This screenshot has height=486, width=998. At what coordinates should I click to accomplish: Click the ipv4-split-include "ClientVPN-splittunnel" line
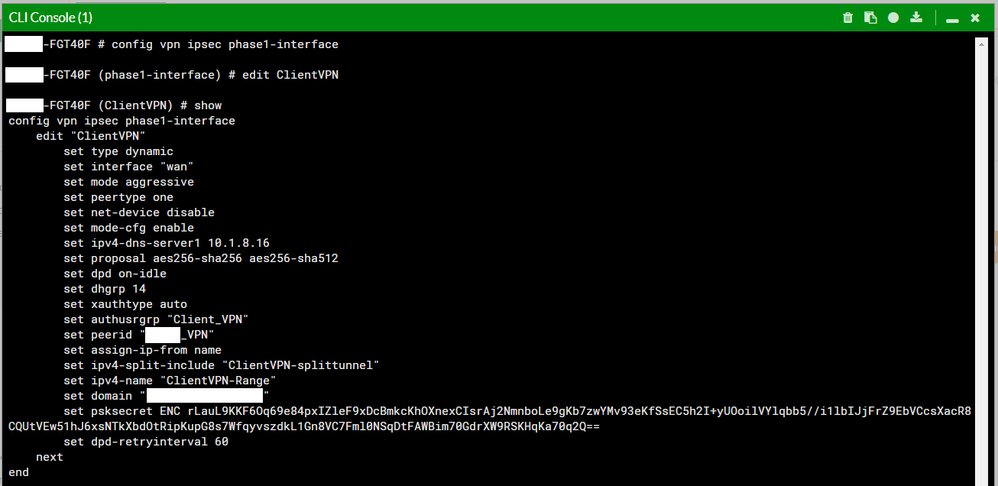[221, 365]
